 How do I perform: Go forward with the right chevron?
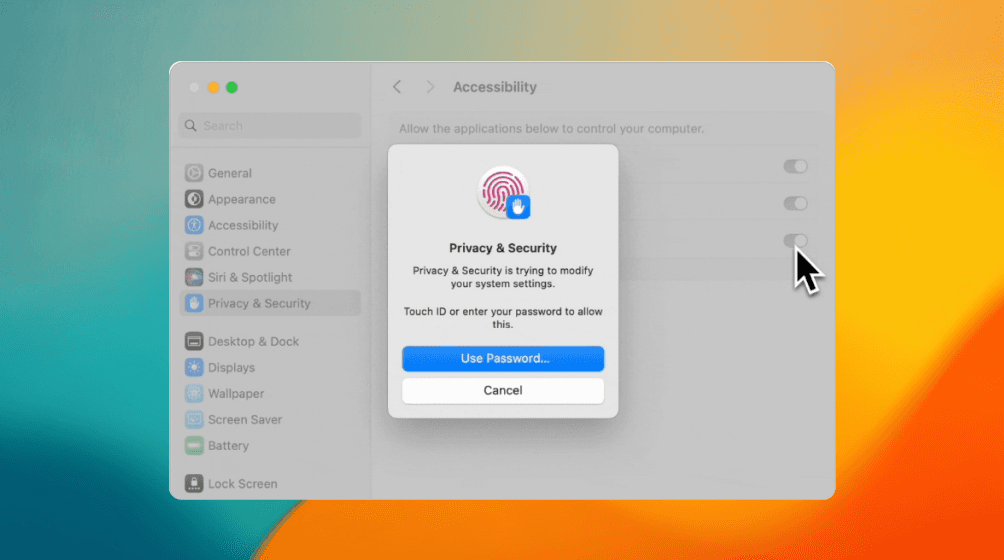[x=430, y=87]
